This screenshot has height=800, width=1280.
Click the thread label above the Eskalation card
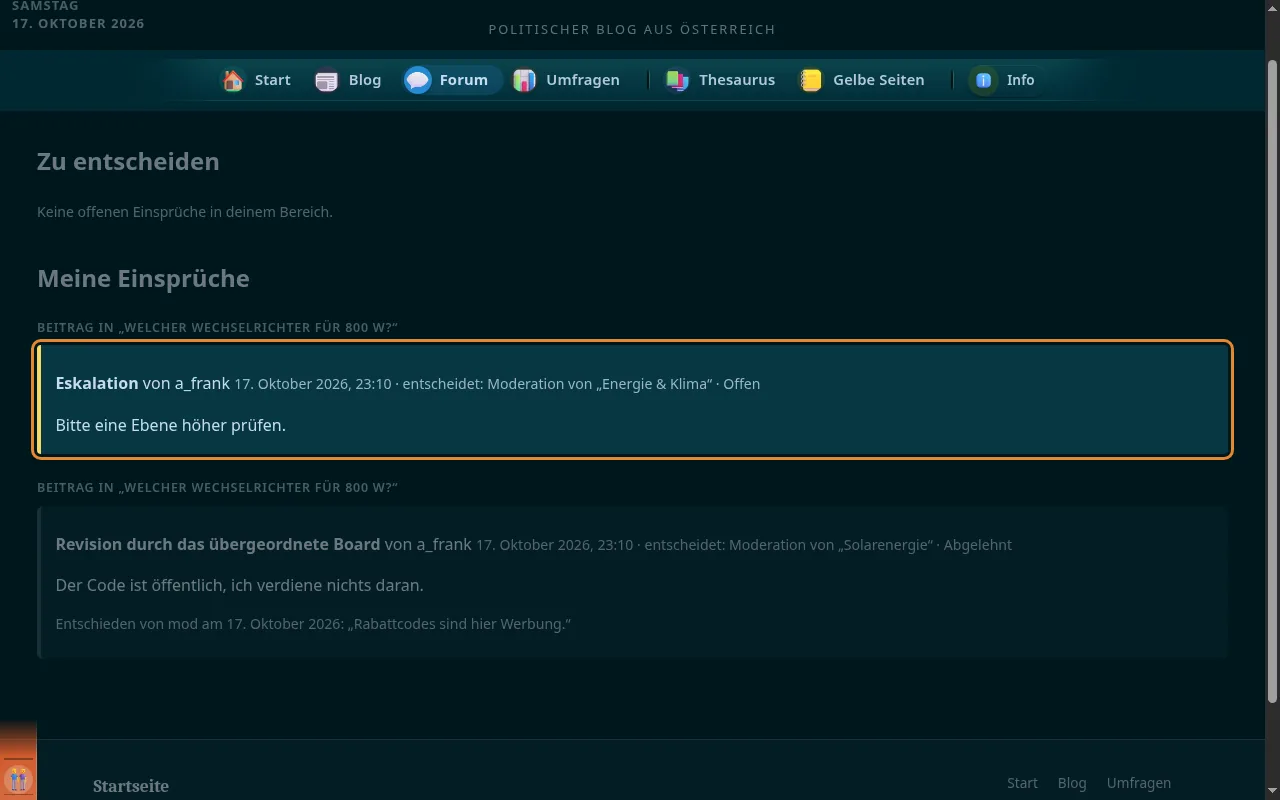point(218,328)
